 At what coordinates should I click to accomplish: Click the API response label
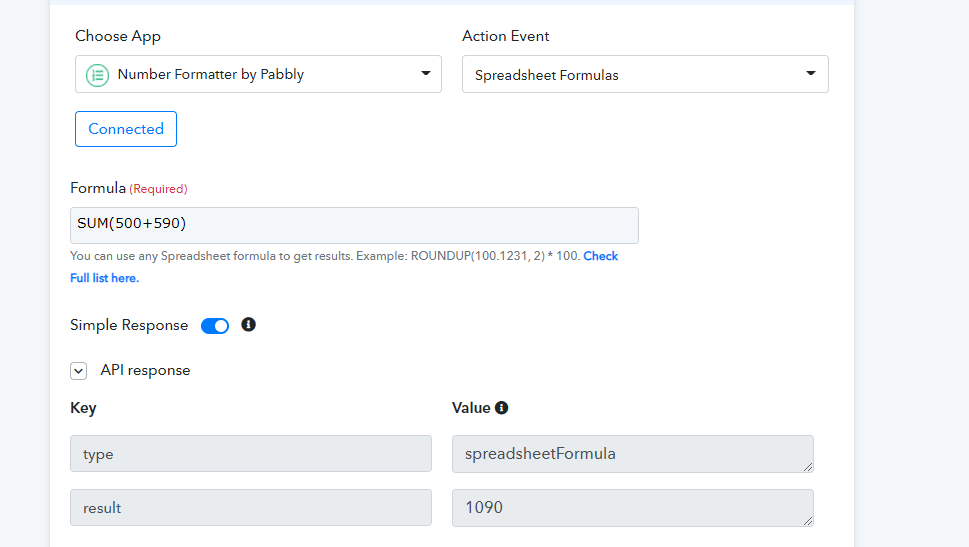pos(145,370)
